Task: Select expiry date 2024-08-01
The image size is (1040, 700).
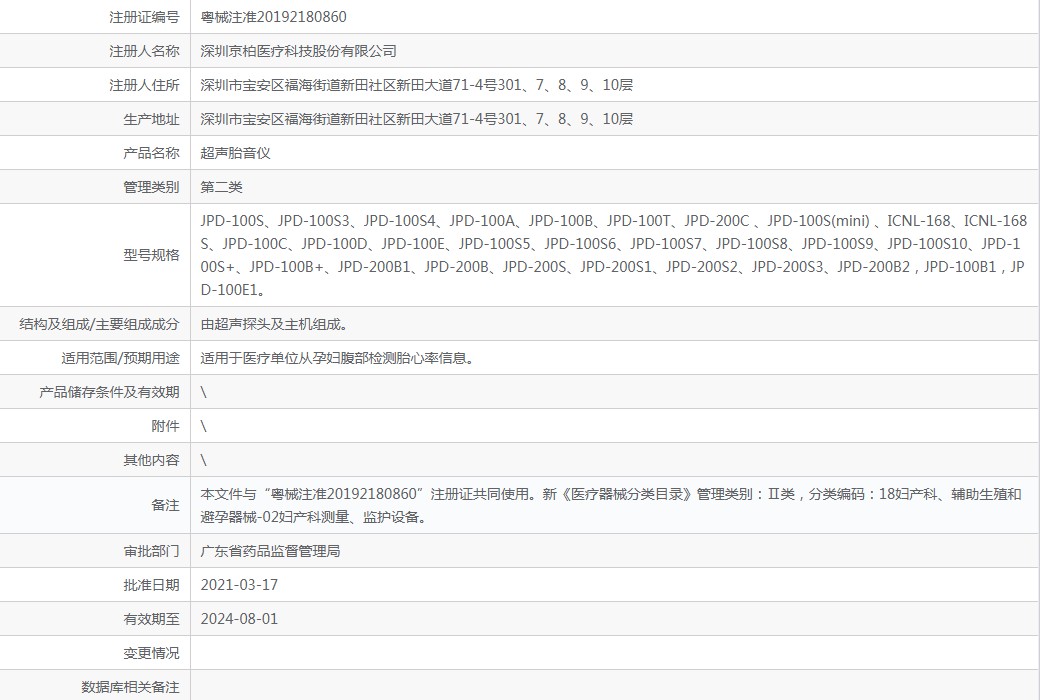Action: coord(239,619)
